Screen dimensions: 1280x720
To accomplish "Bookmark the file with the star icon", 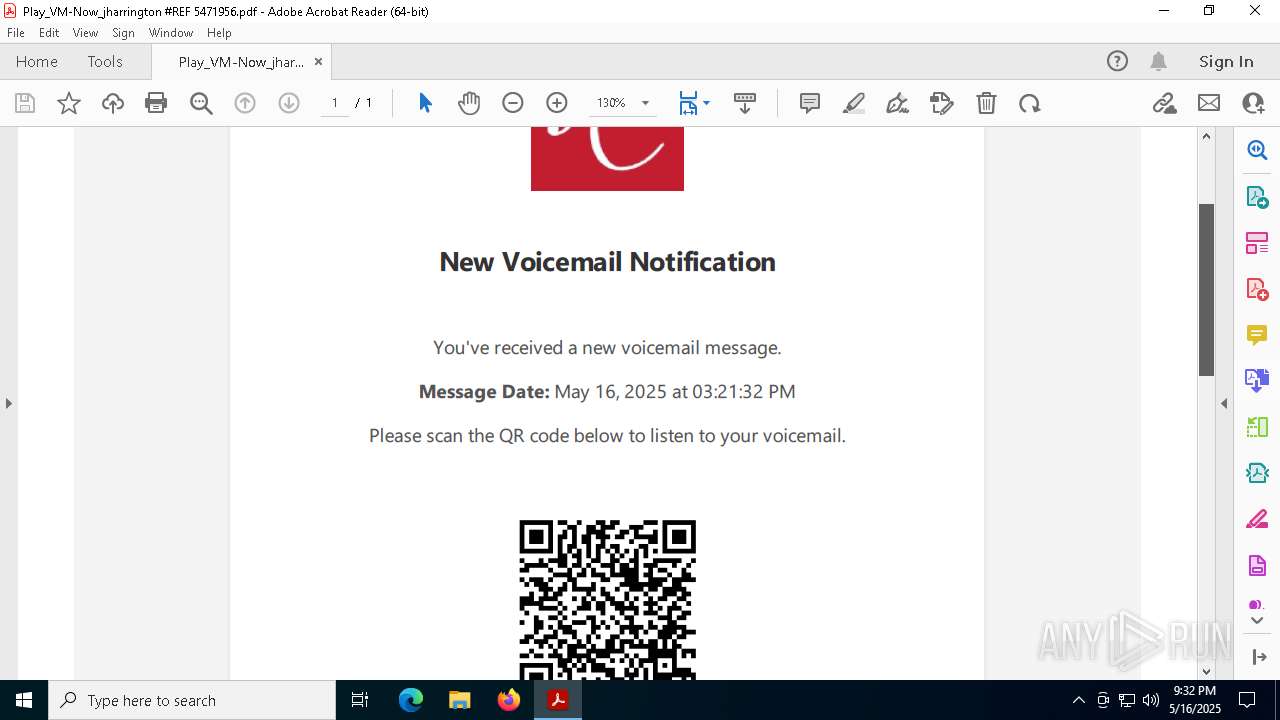I will 69,103.
